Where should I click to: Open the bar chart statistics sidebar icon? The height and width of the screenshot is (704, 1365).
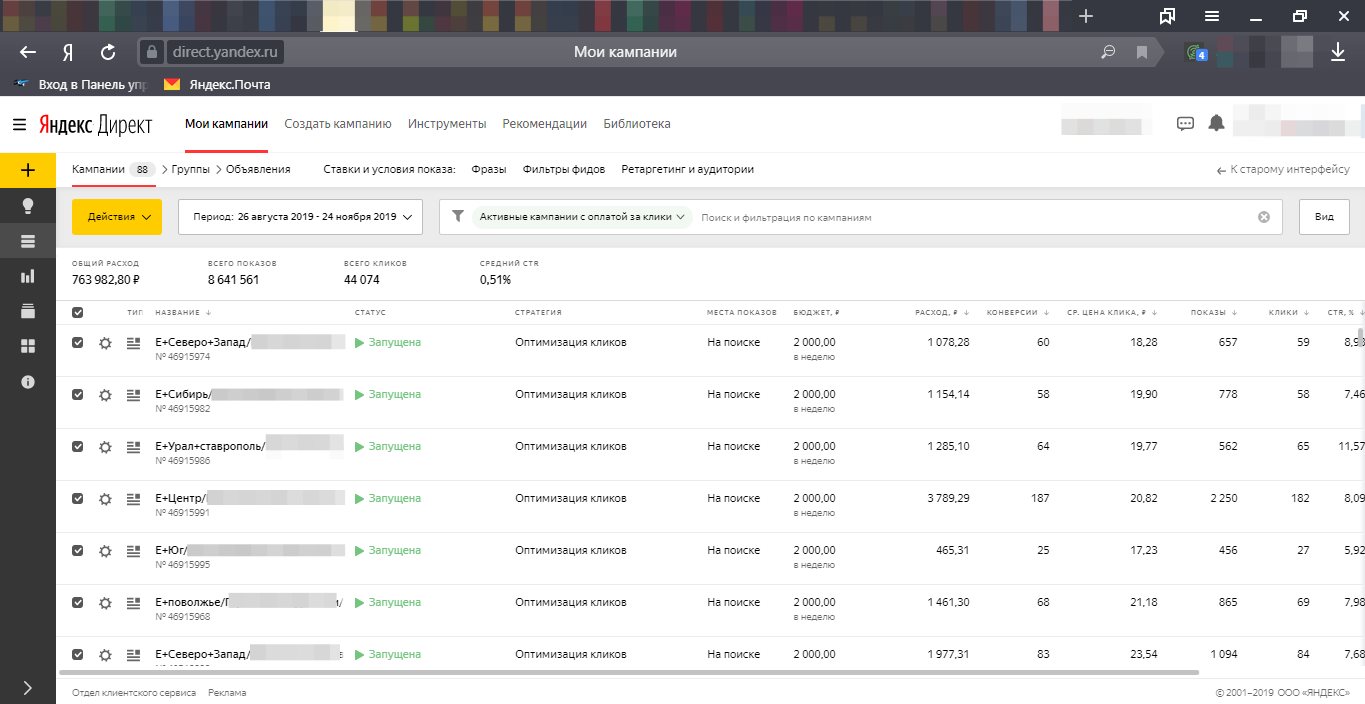click(x=27, y=276)
